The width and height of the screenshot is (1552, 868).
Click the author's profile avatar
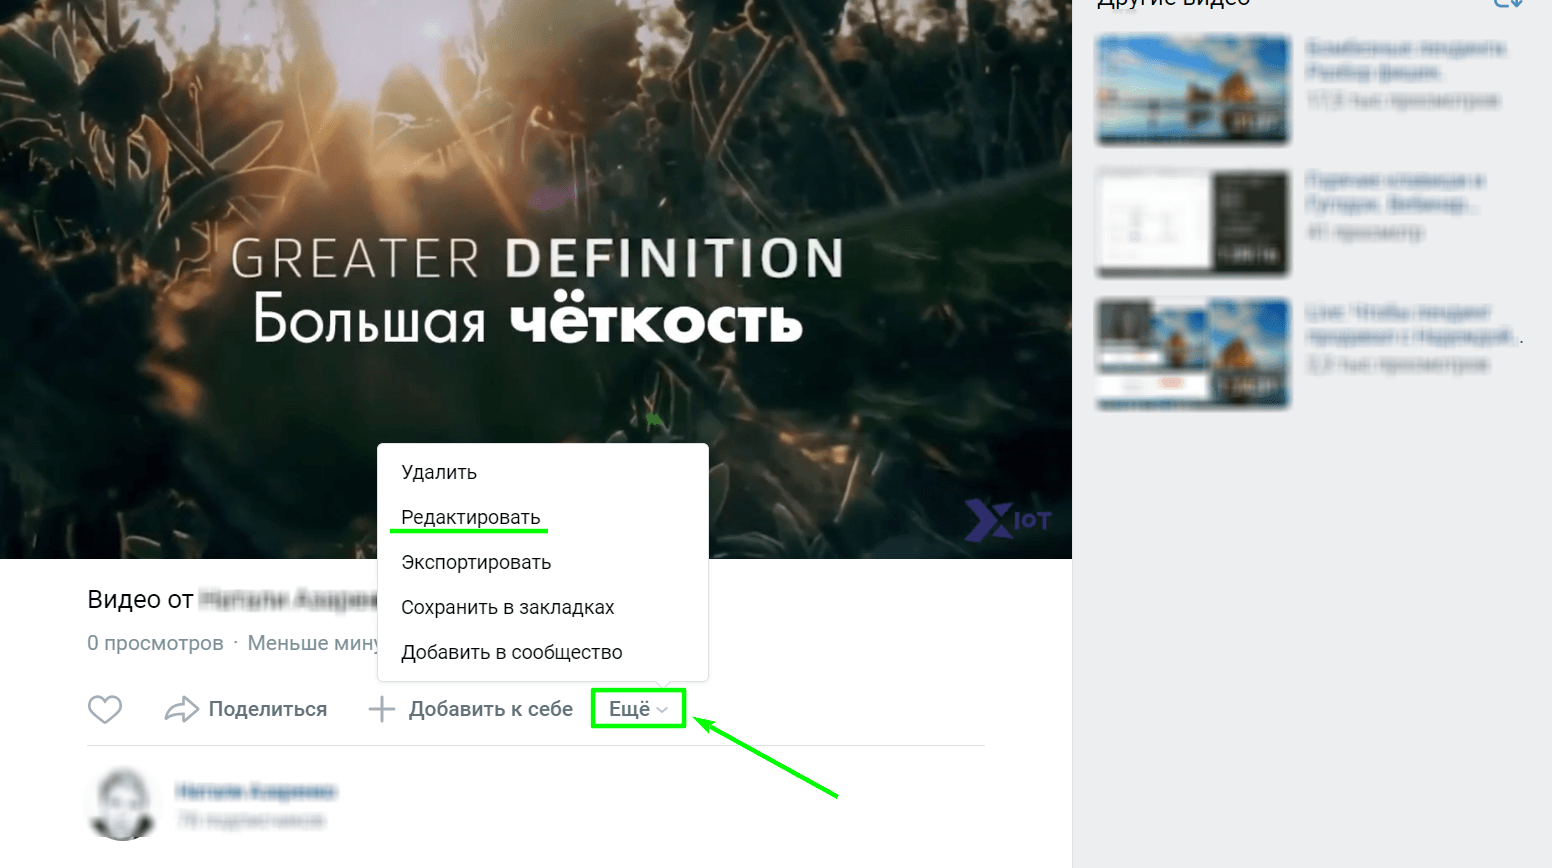click(x=122, y=804)
